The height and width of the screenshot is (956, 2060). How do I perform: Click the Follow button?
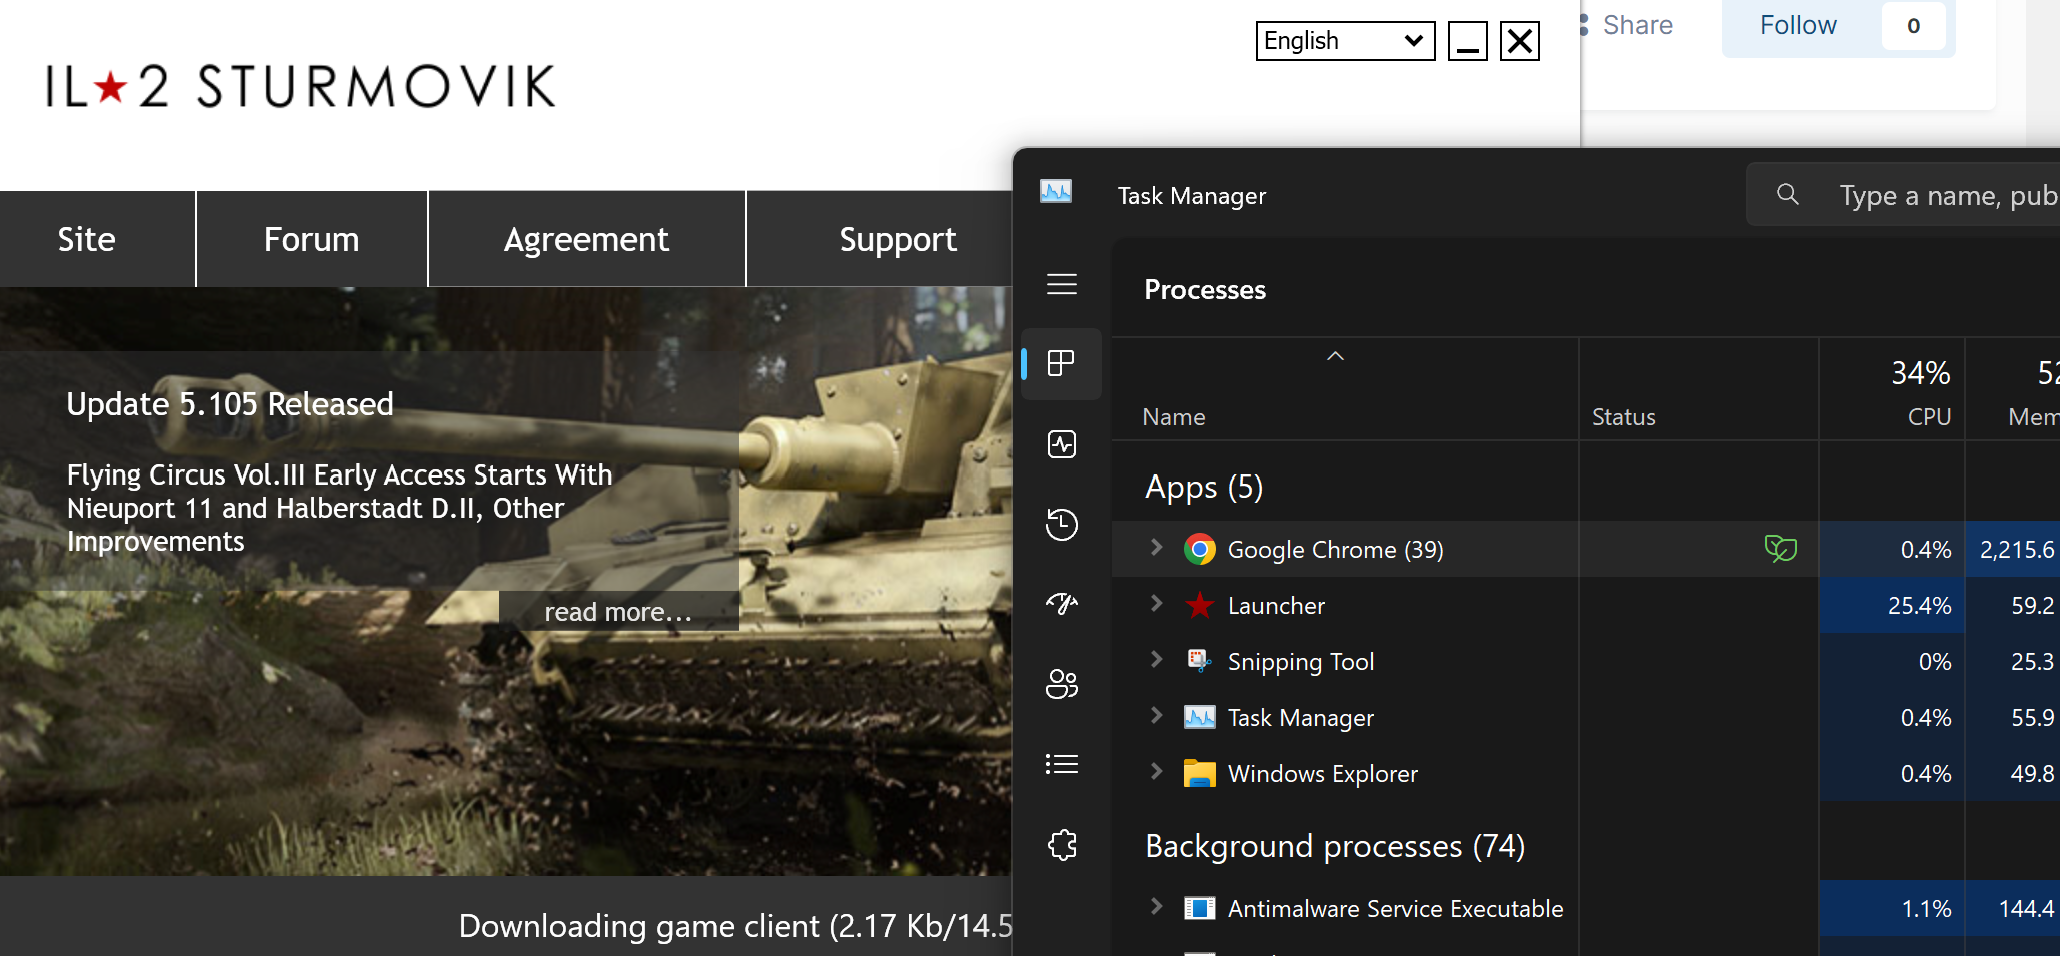(1798, 26)
